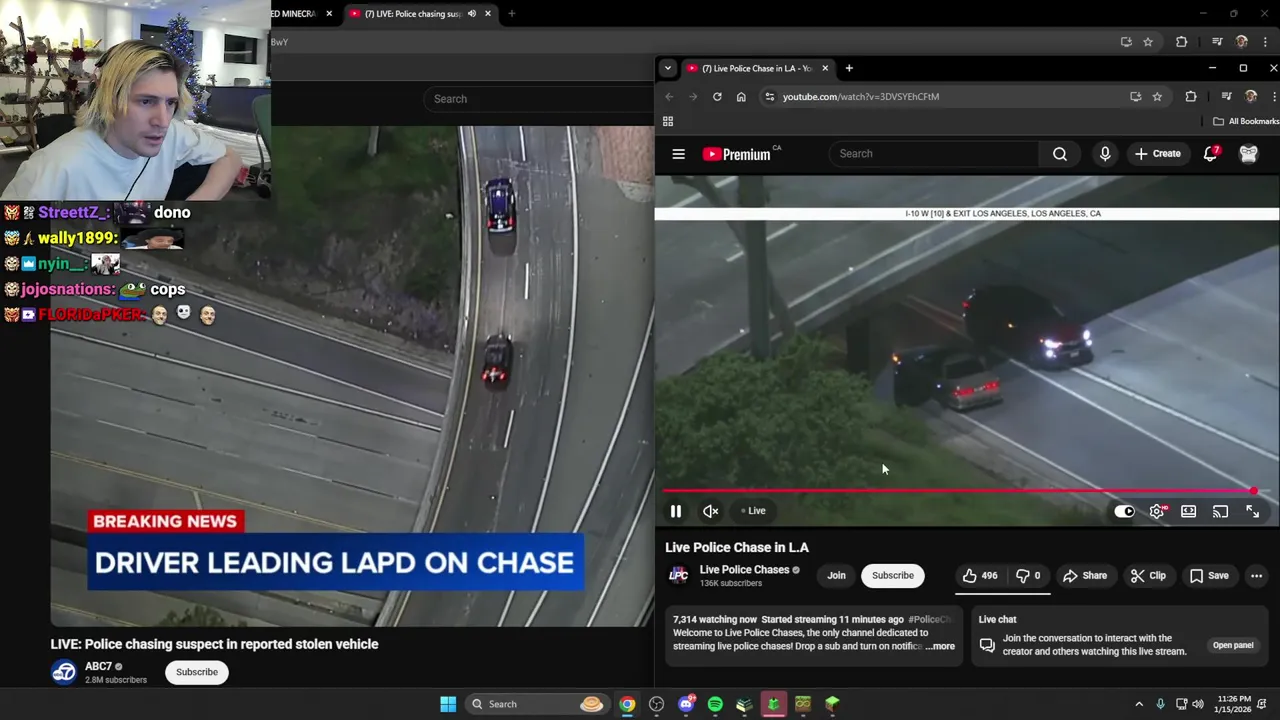Open the back window Extensions puzzle icon
1280x720 pixels.
(x=1181, y=42)
